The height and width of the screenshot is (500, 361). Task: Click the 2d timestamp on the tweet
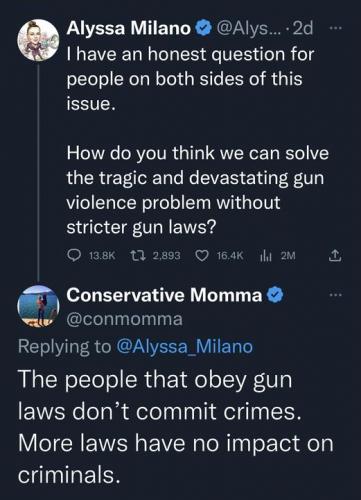point(302,29)
